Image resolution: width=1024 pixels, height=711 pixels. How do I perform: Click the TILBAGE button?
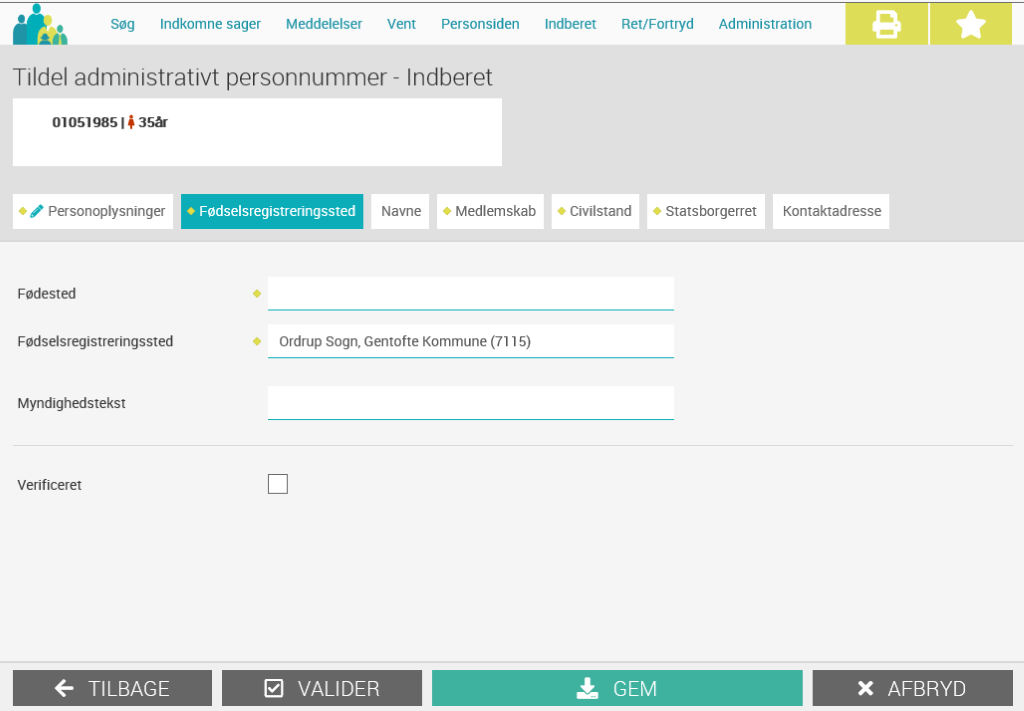(x=112, y=687)
